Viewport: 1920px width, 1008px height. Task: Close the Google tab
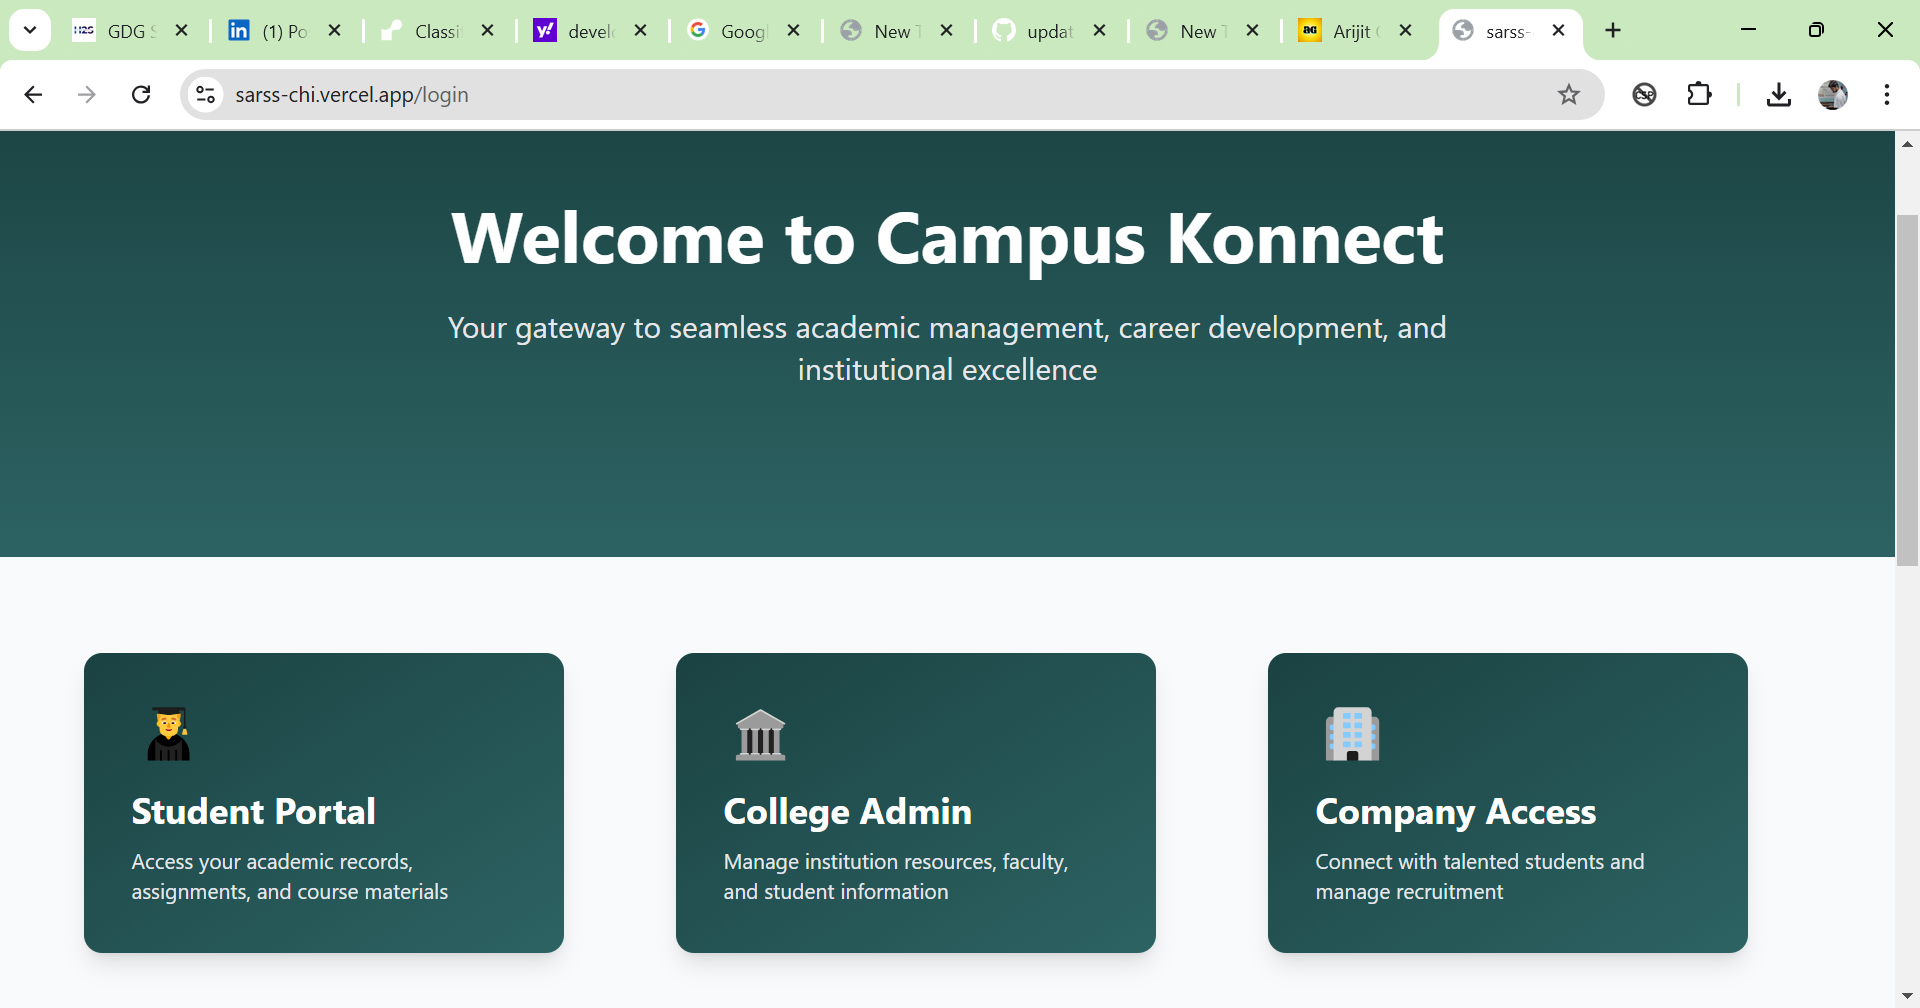tap(794, 31)
